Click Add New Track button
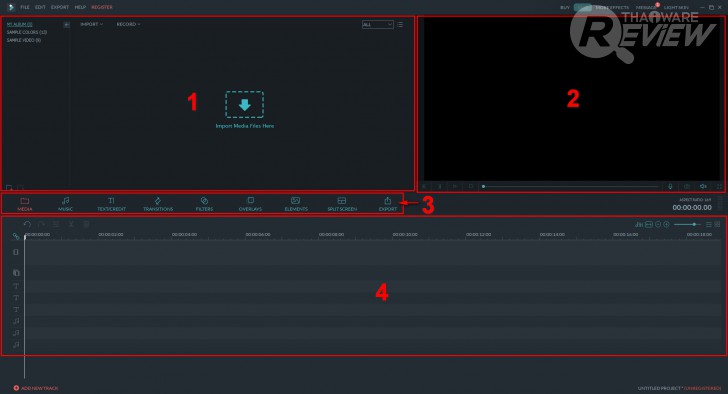This screenshot has width=728, height=394. 36,388
